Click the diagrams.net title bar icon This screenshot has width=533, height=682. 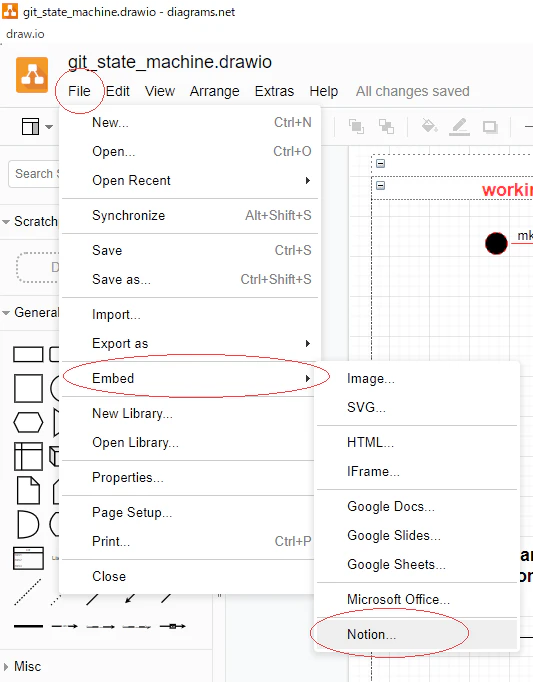pos(10,11)
